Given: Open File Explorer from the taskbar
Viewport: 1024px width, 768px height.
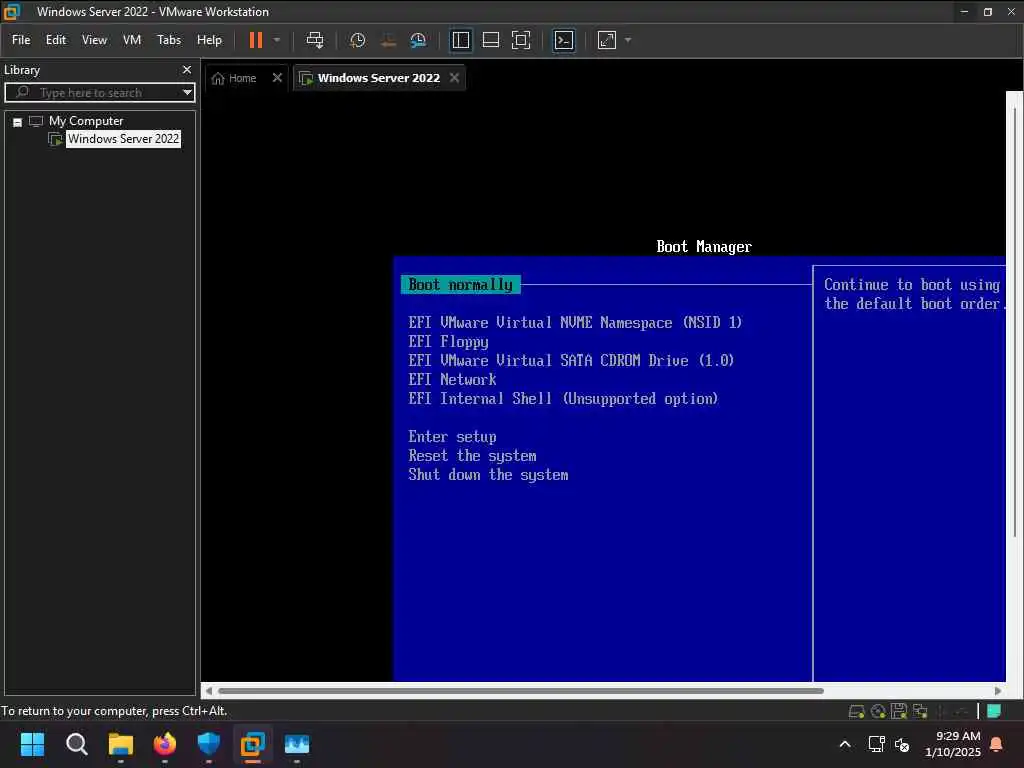Looking at the screenshot, I should 121,744.
